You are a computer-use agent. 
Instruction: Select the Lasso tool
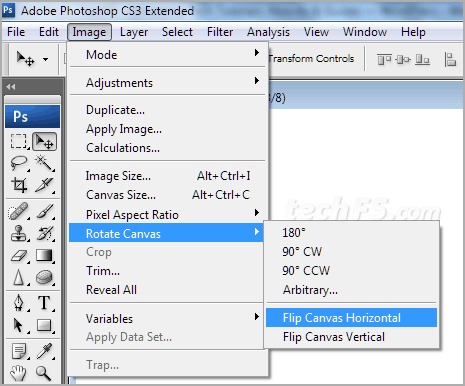point(19,163)
